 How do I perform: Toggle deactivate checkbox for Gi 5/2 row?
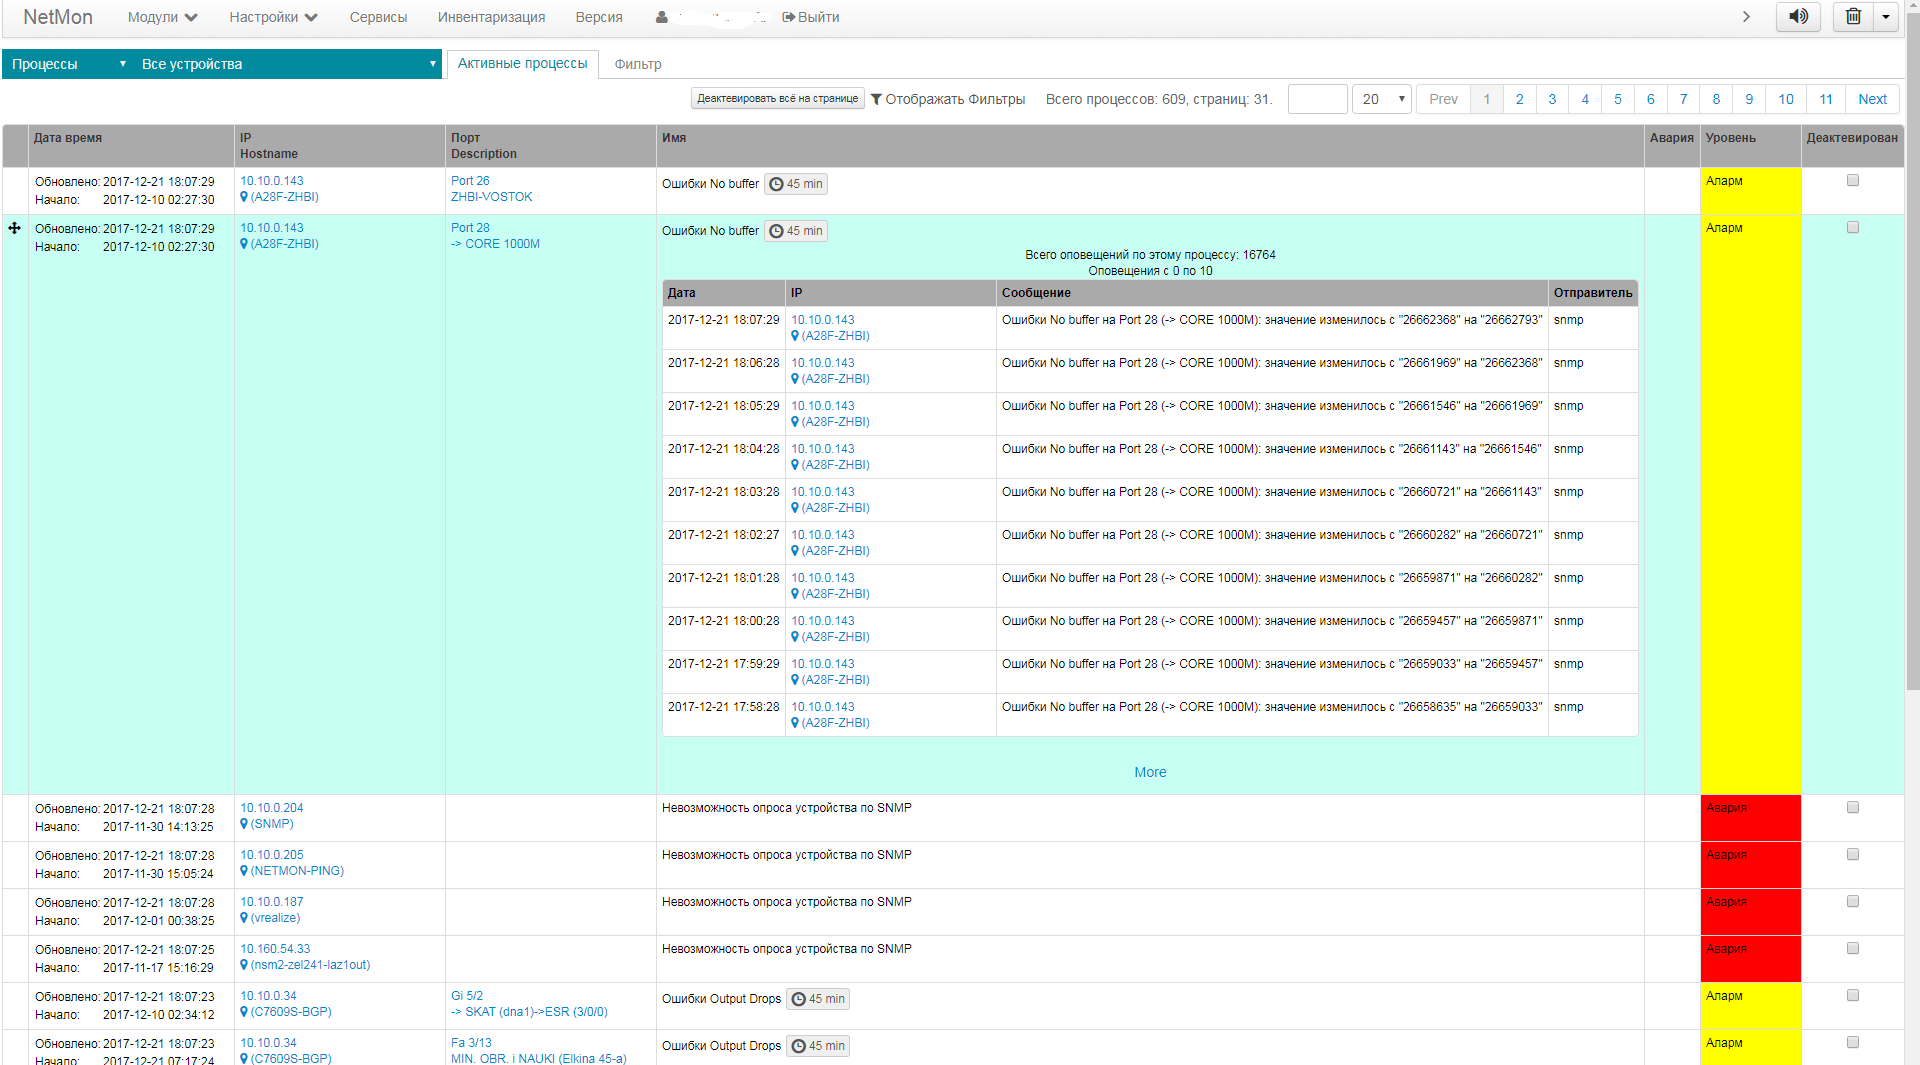pos(1852,996)
